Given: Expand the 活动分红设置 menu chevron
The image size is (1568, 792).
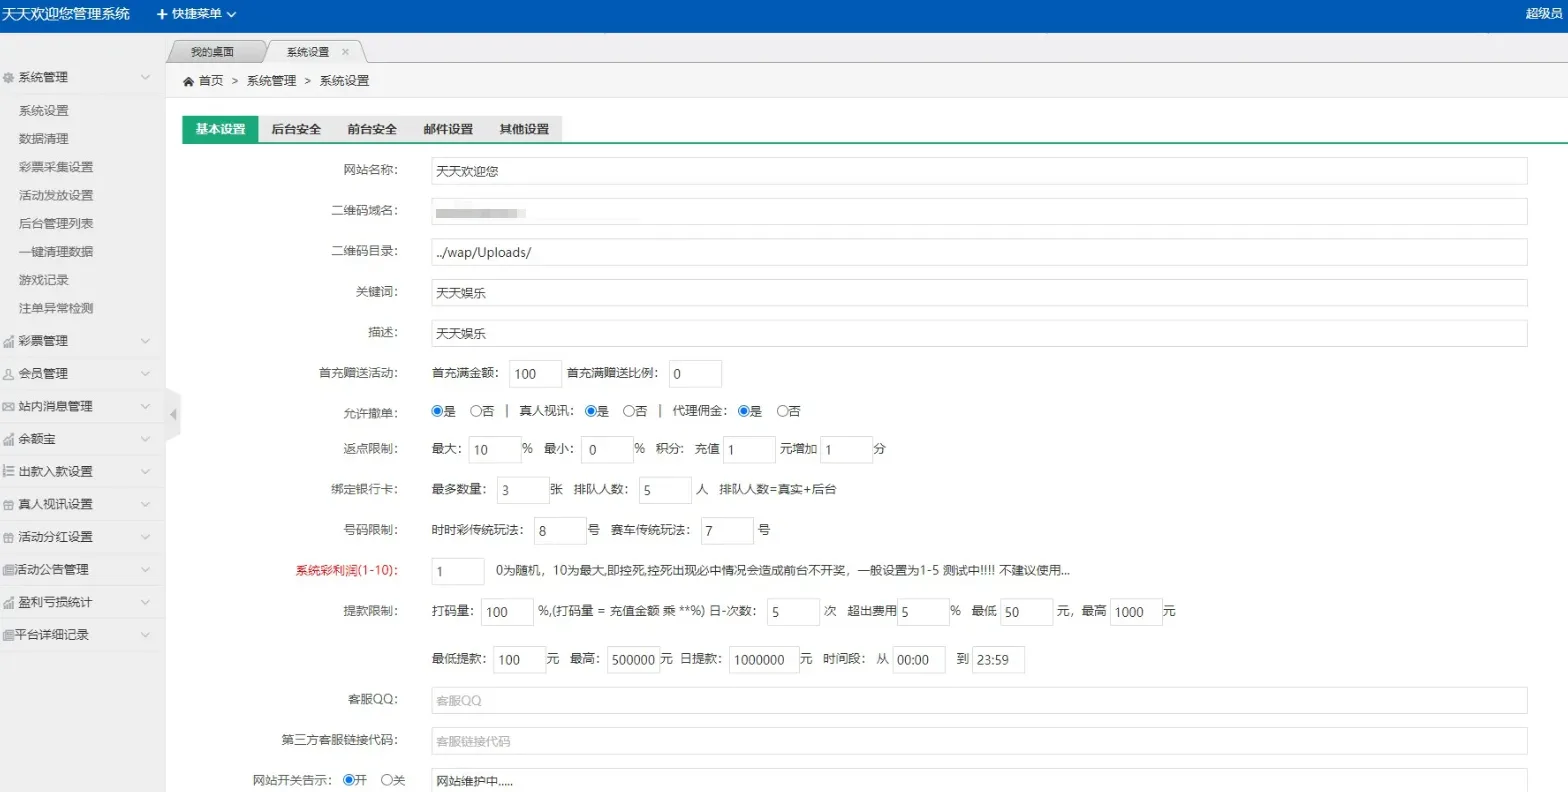Looking at the screenshot, I should [145, 537].
